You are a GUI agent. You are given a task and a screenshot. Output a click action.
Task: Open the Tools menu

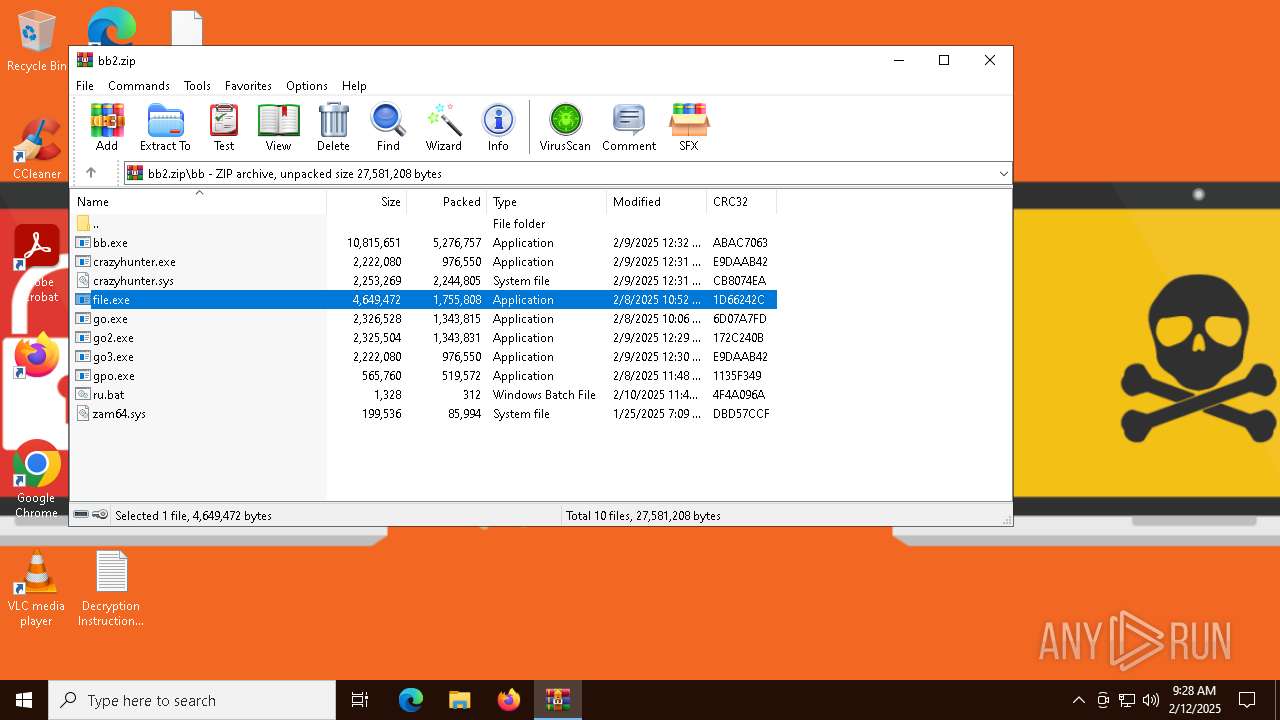[197, 86]
